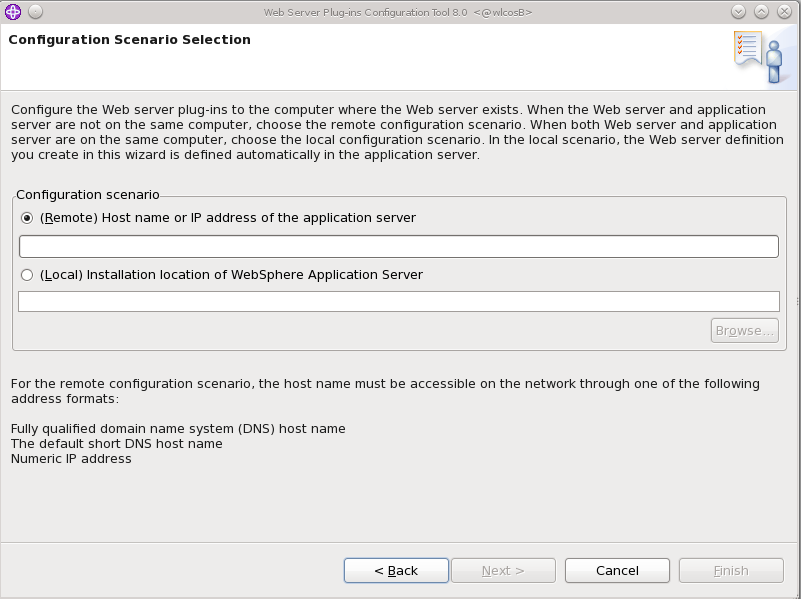Screen dimensions: 801x599
Task: Focus the WebSphere installation location field
Action: [x=399, y=301]
